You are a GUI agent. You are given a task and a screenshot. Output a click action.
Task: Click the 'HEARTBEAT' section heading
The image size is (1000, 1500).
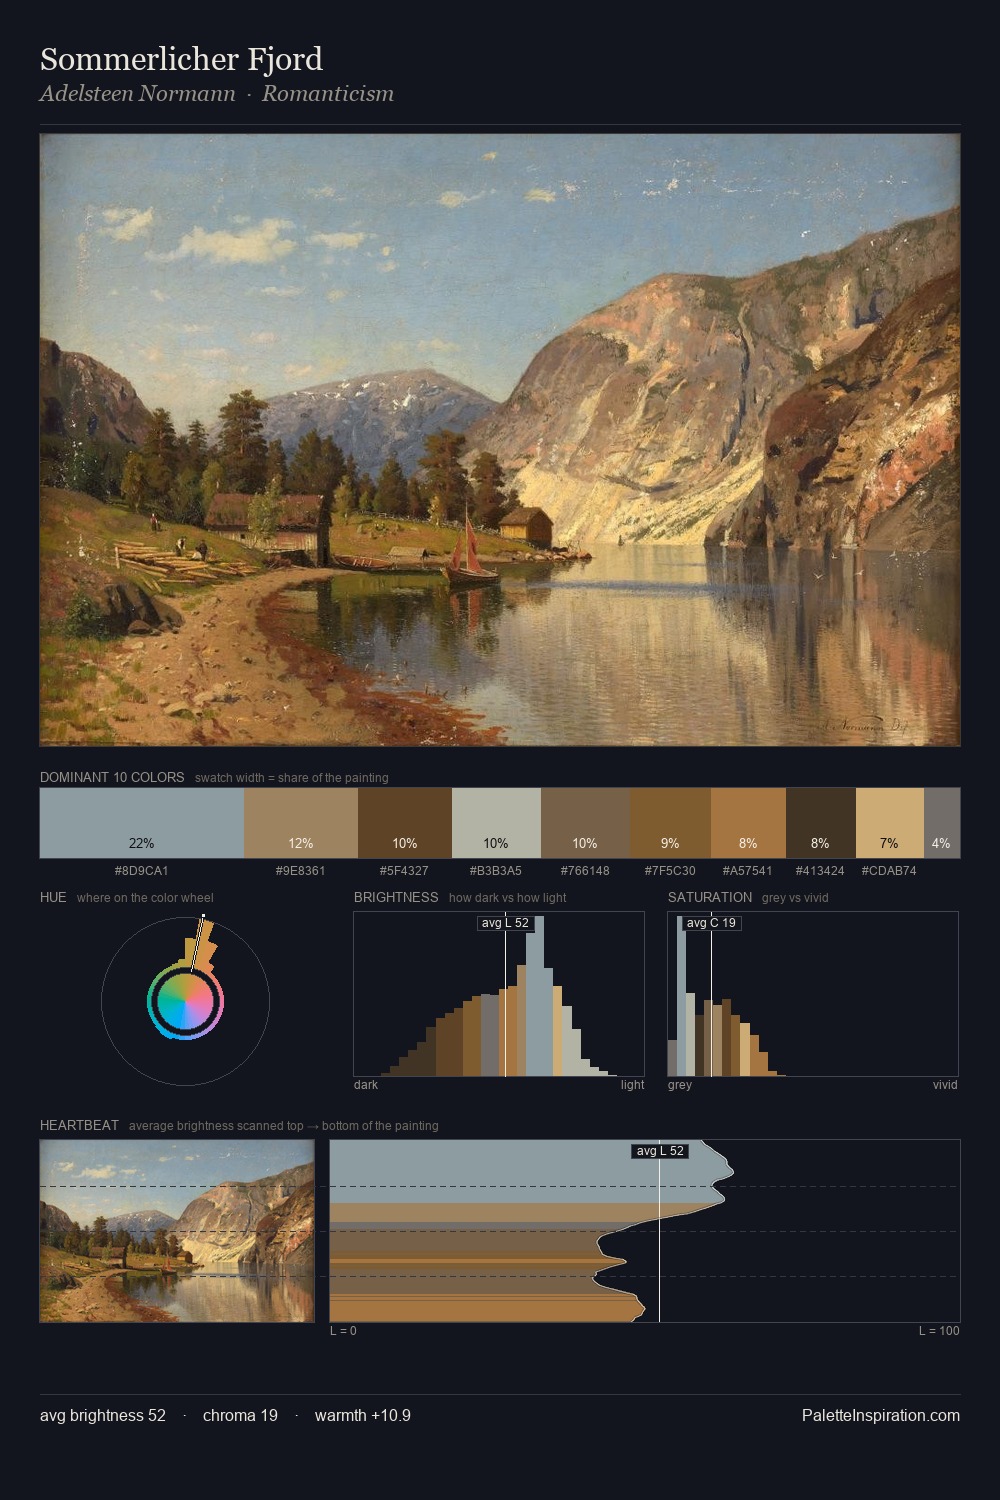(x=79, y=1125)
